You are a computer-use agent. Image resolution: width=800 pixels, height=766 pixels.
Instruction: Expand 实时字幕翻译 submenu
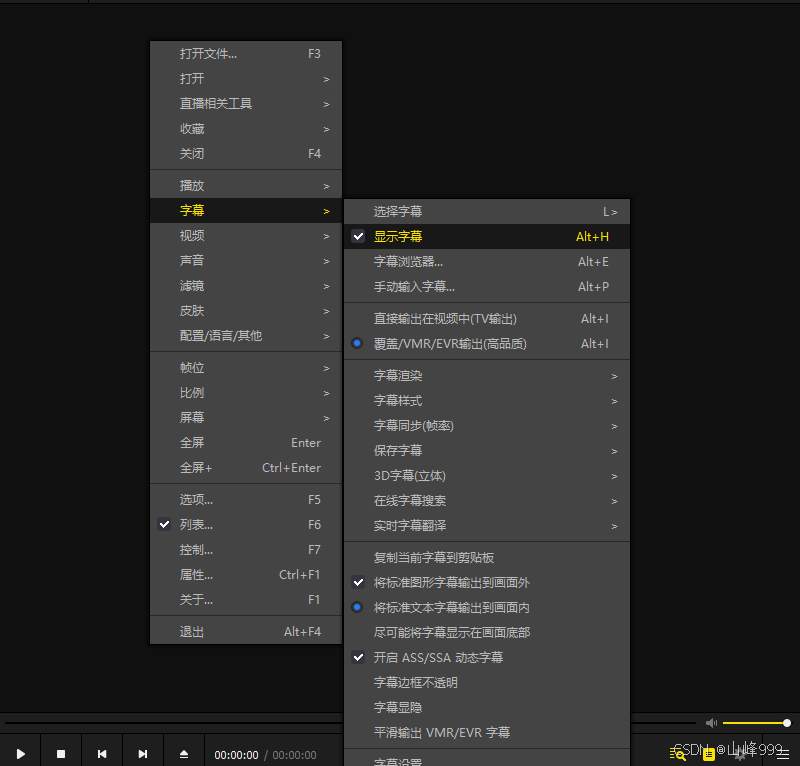[487, 526]
